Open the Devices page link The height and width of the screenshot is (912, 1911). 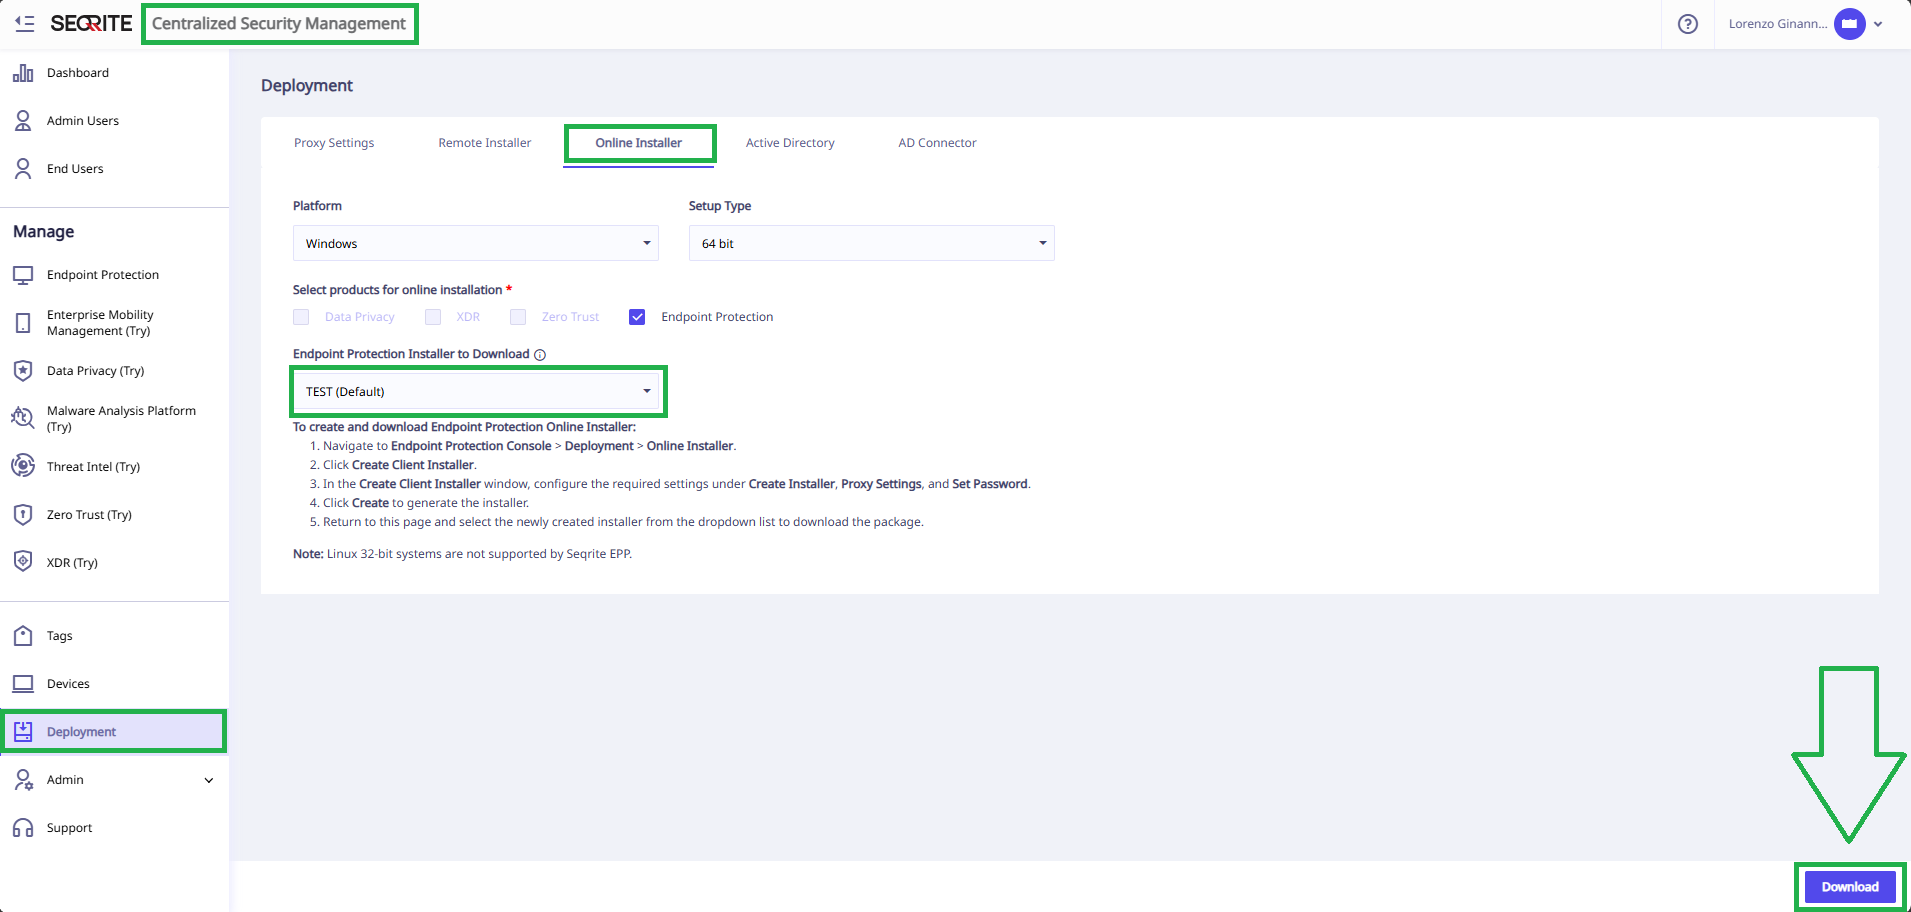68,684
